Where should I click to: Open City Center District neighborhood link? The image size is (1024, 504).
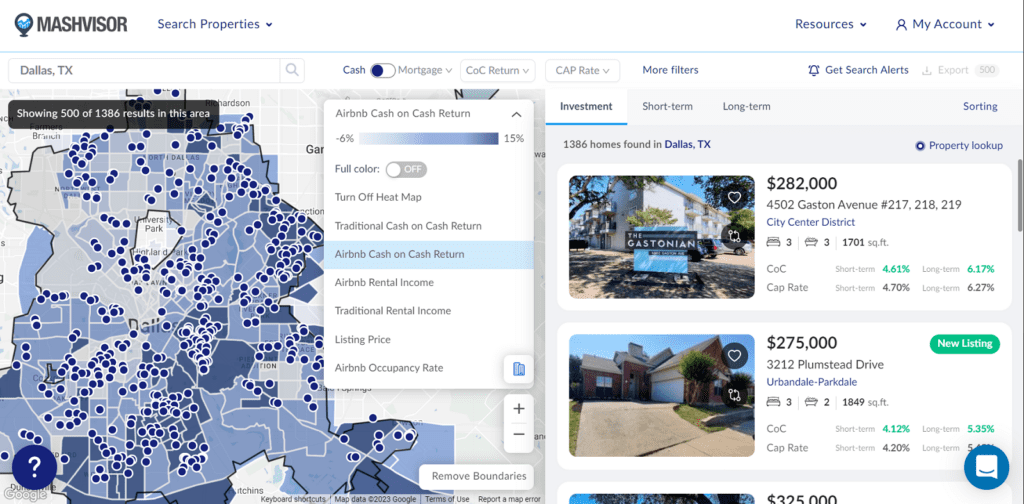[808, 221]
